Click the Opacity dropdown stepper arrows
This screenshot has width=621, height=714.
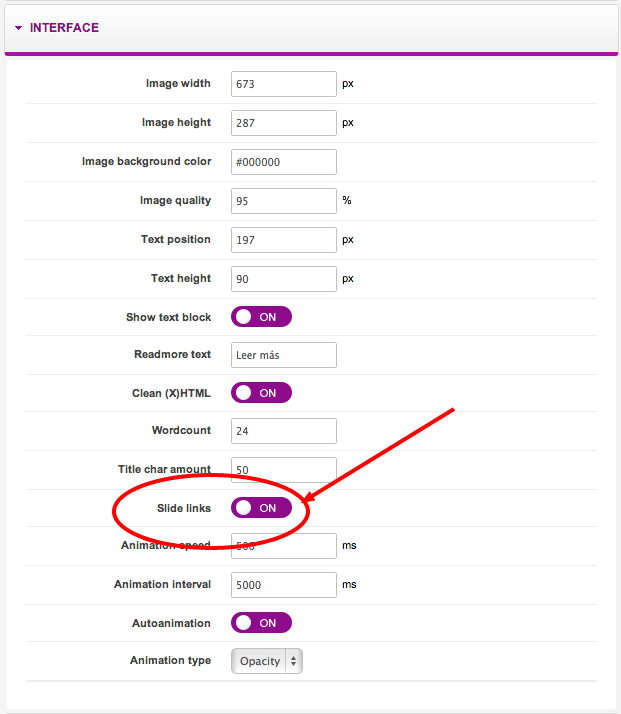coord(294,661)
